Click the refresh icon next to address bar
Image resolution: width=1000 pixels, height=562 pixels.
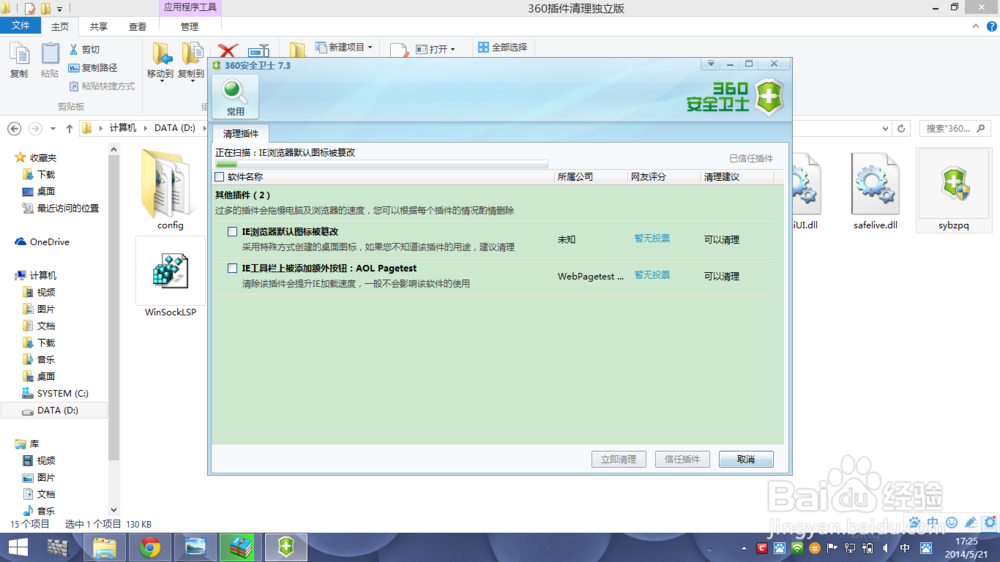pos(901,128)
